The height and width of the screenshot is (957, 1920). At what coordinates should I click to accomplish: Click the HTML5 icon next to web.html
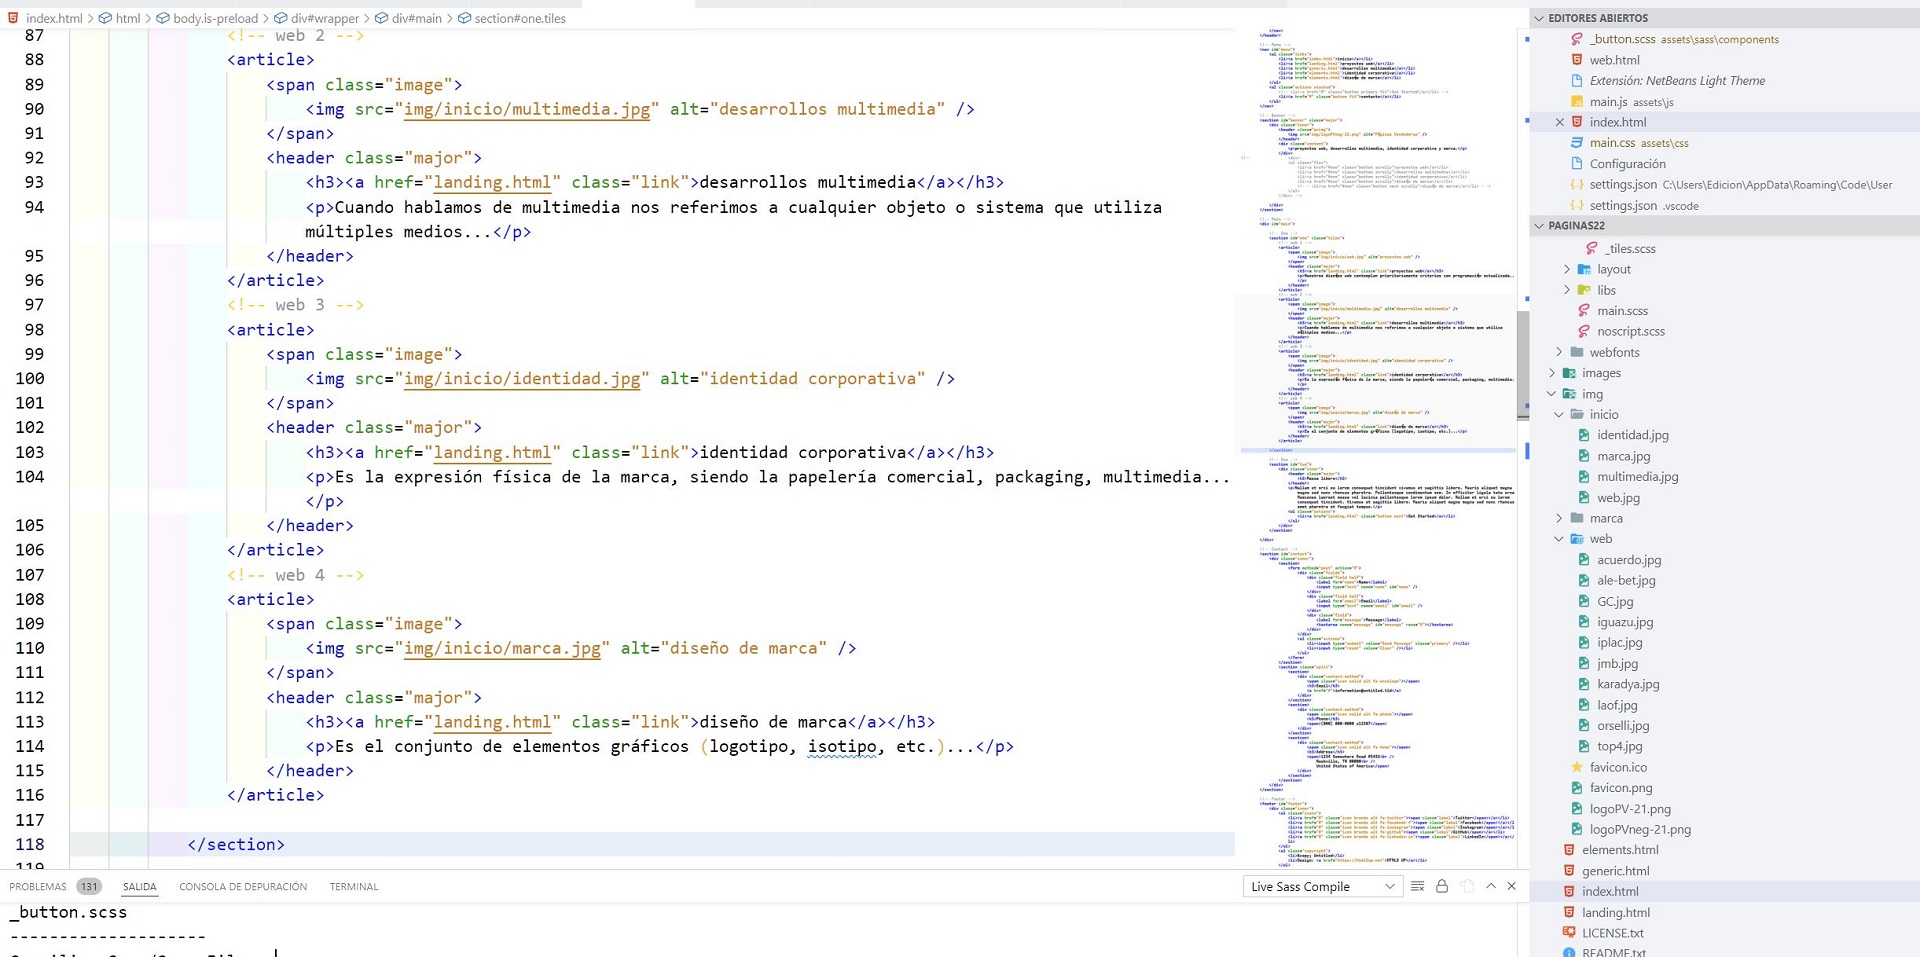(1576, 60)
